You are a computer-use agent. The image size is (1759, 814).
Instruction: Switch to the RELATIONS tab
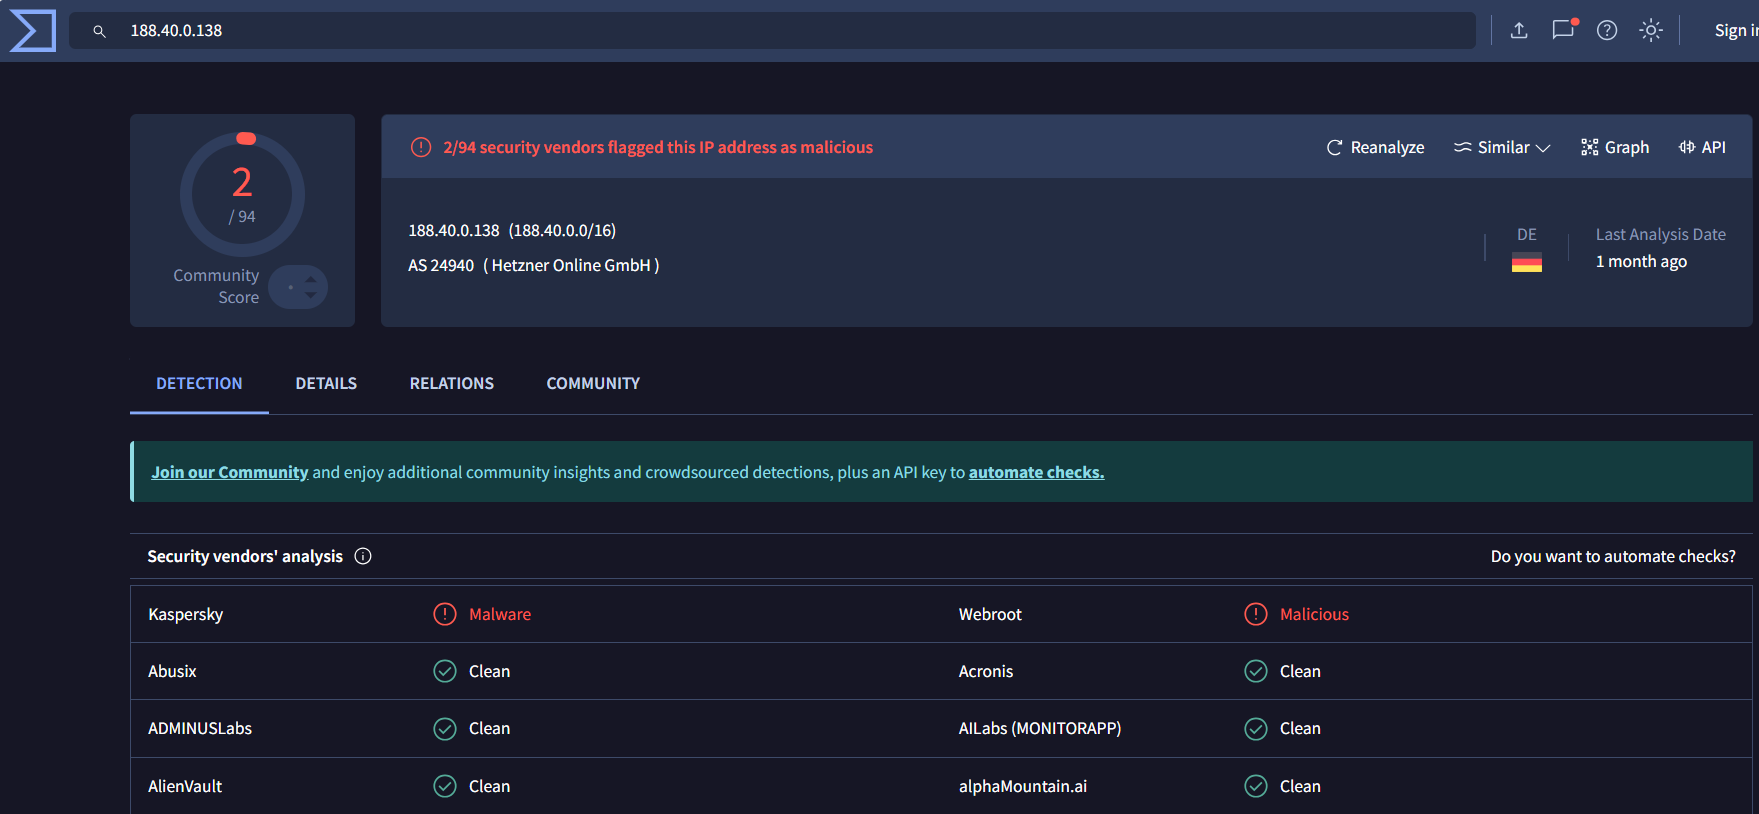(452, 383)
